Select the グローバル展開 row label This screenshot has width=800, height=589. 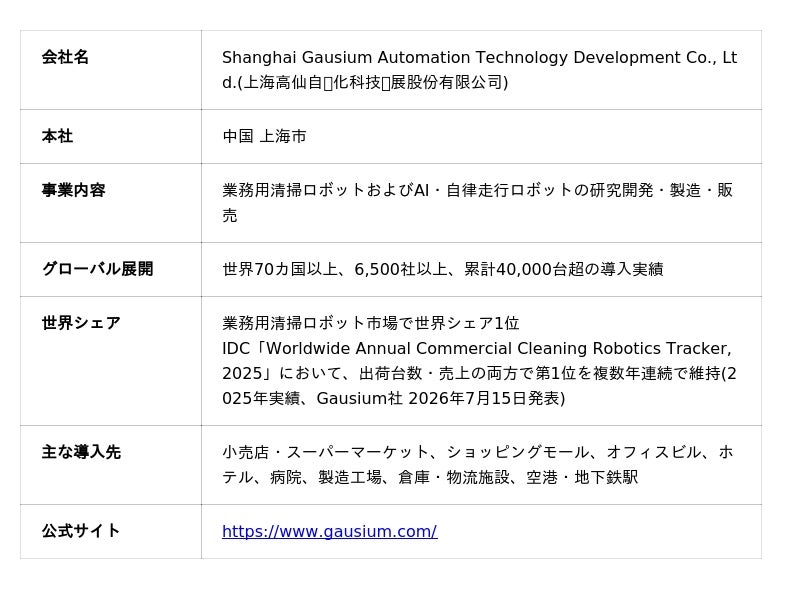(97, 268)
